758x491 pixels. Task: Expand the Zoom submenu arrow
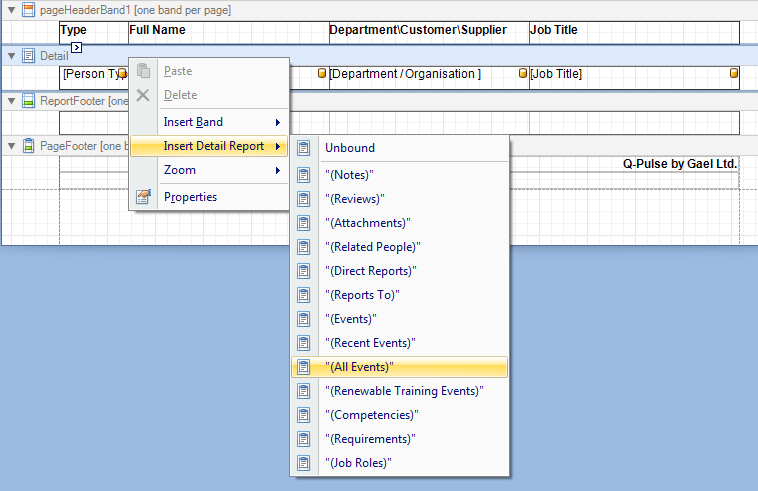(278, 170)
